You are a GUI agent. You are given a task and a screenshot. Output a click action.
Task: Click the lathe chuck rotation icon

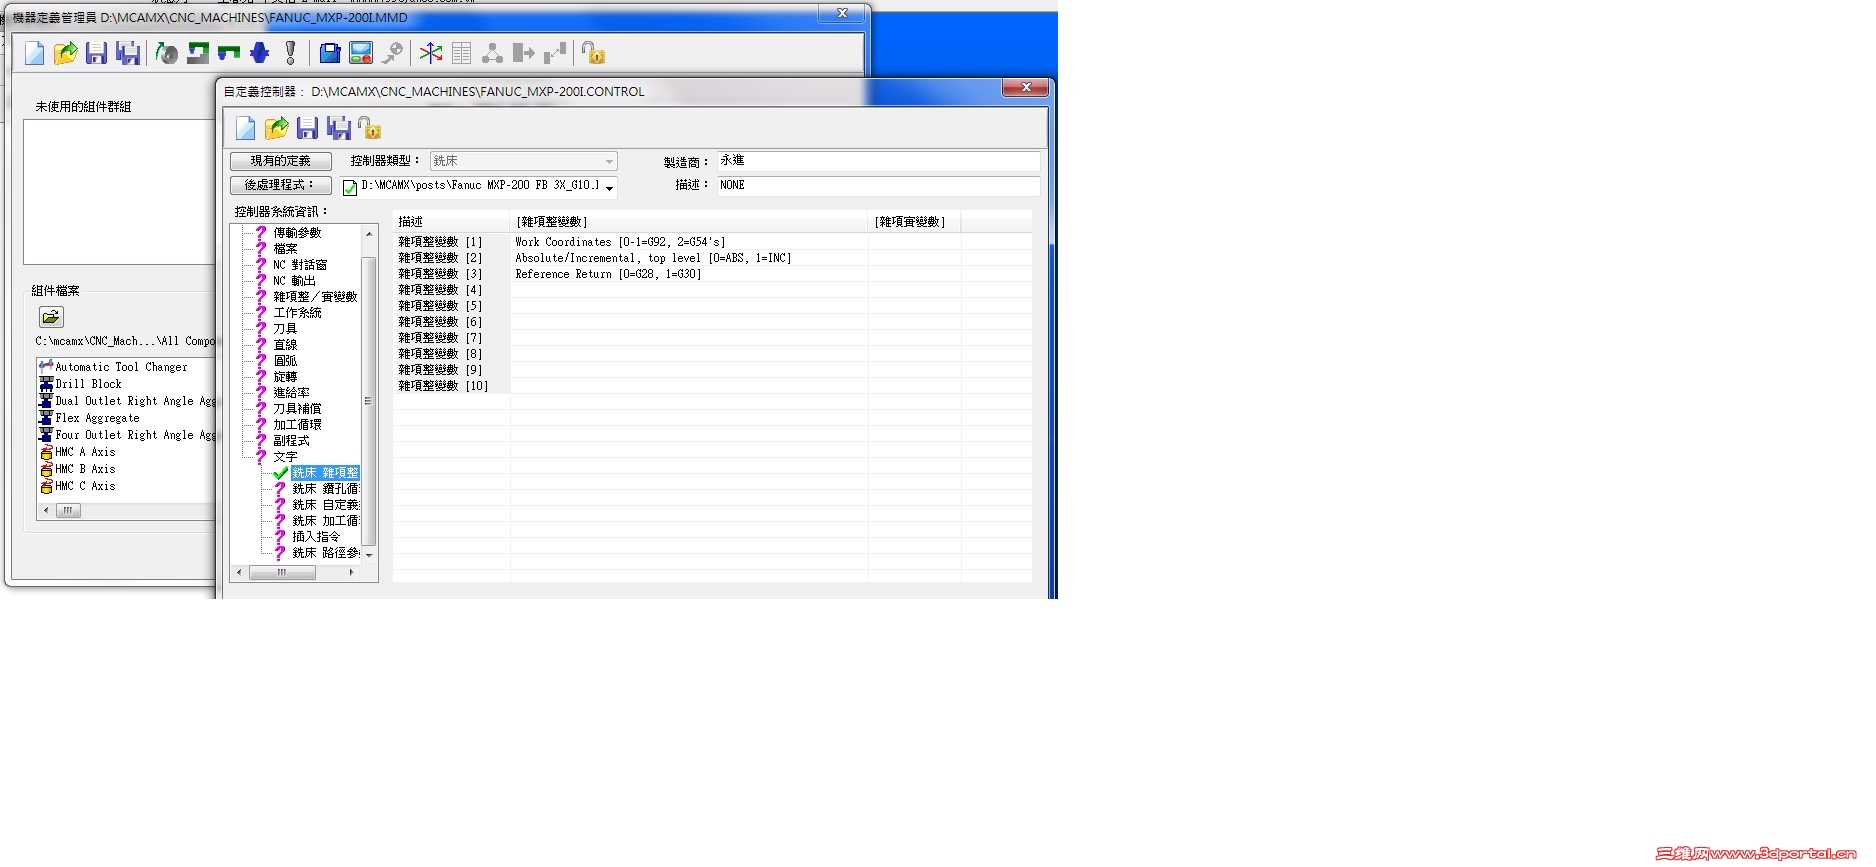click(167, 53)
